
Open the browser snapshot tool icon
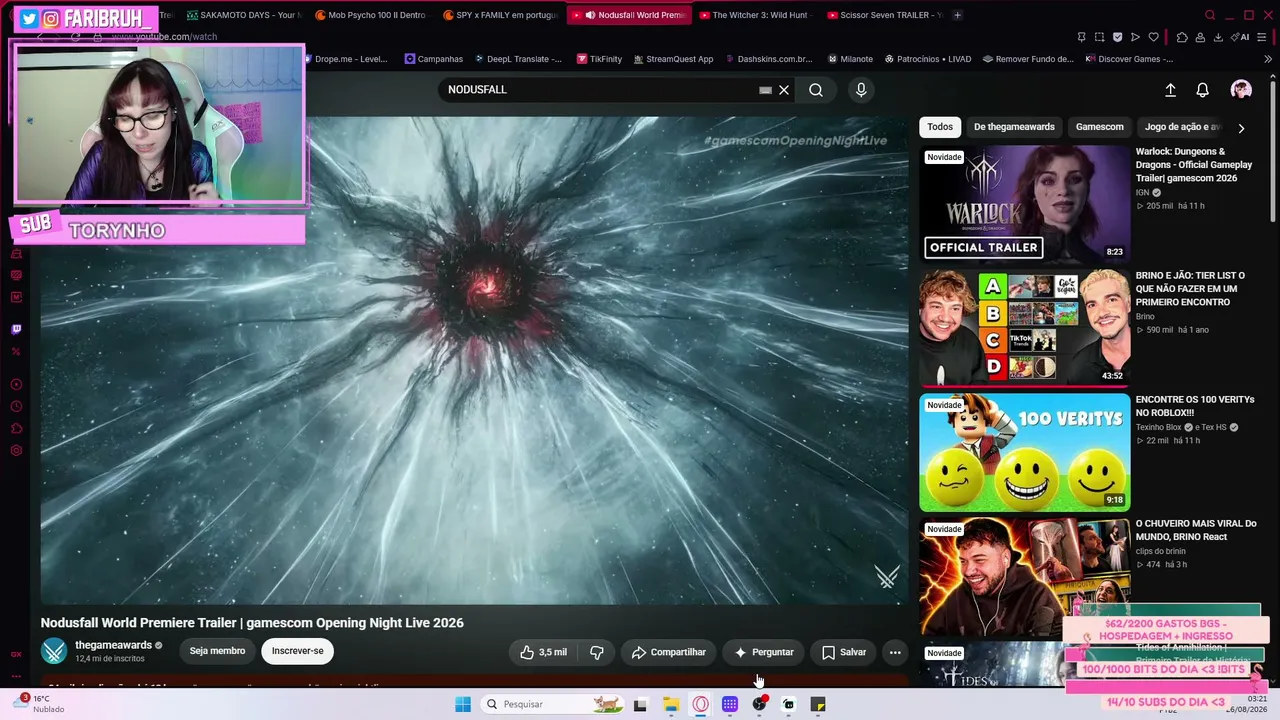coord(1099,37)
